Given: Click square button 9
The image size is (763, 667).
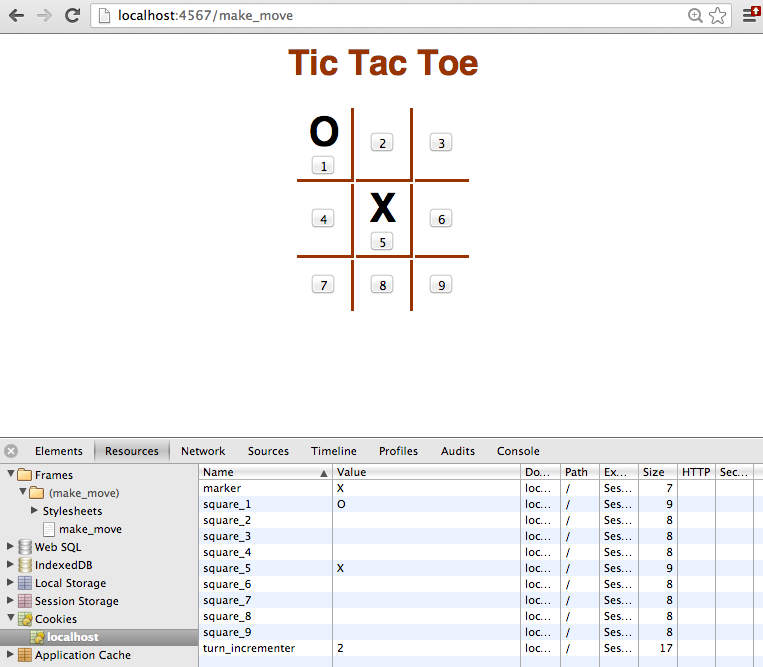Looking at the screenshot, I should click(441, 285).
